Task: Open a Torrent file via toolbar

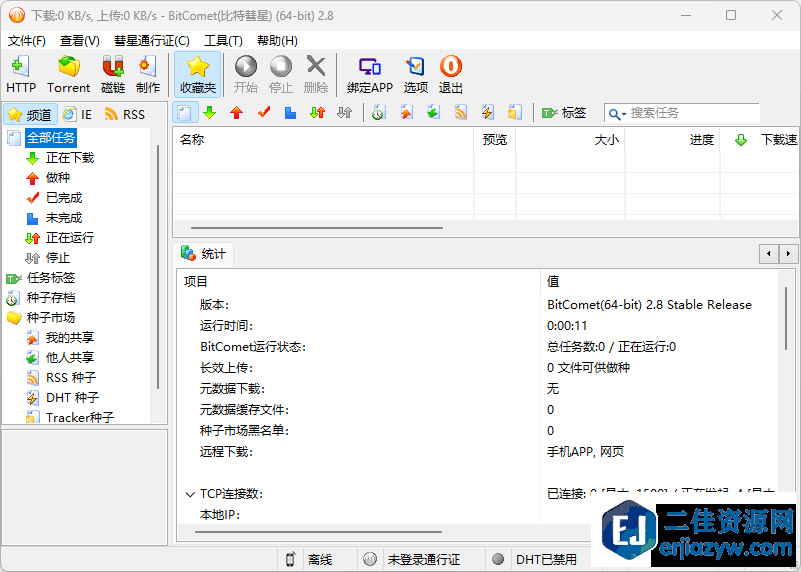Action: 68,75
